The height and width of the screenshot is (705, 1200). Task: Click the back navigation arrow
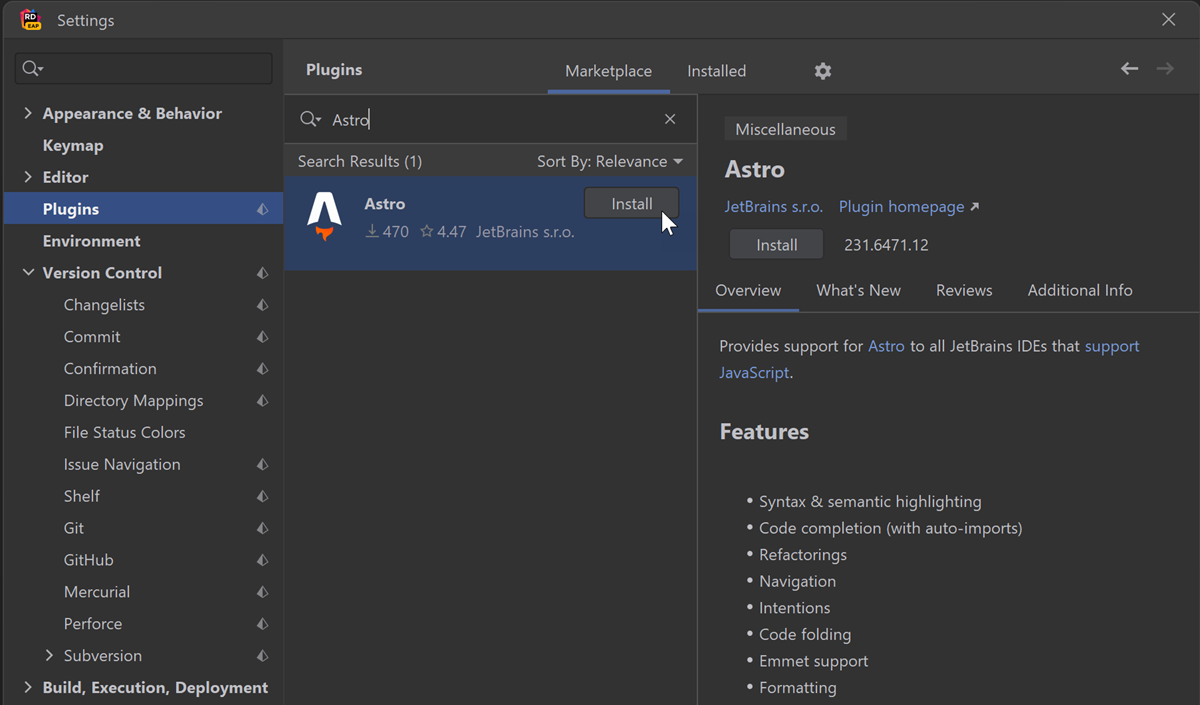pyautogui.click(x=1129, y=69)
